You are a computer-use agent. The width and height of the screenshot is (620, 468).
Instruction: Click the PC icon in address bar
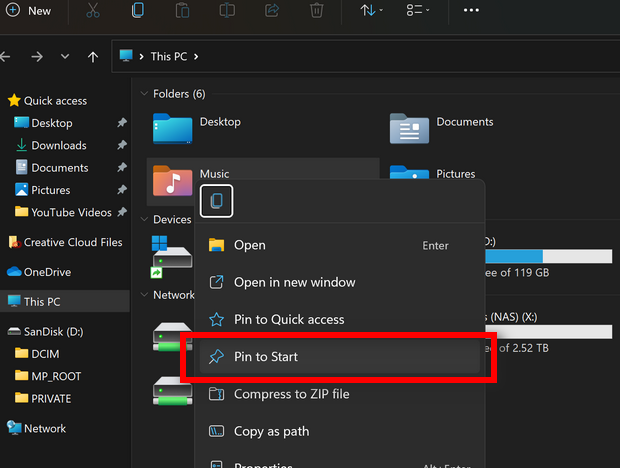(126, 56)
